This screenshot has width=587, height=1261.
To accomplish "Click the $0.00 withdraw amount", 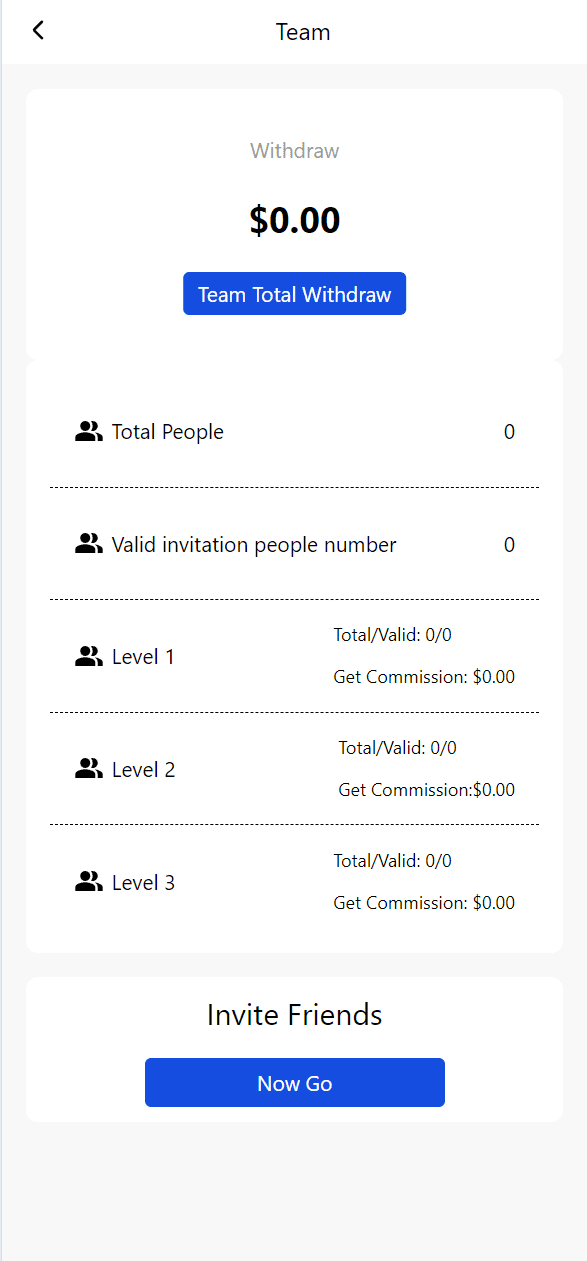I will point(295,220).
